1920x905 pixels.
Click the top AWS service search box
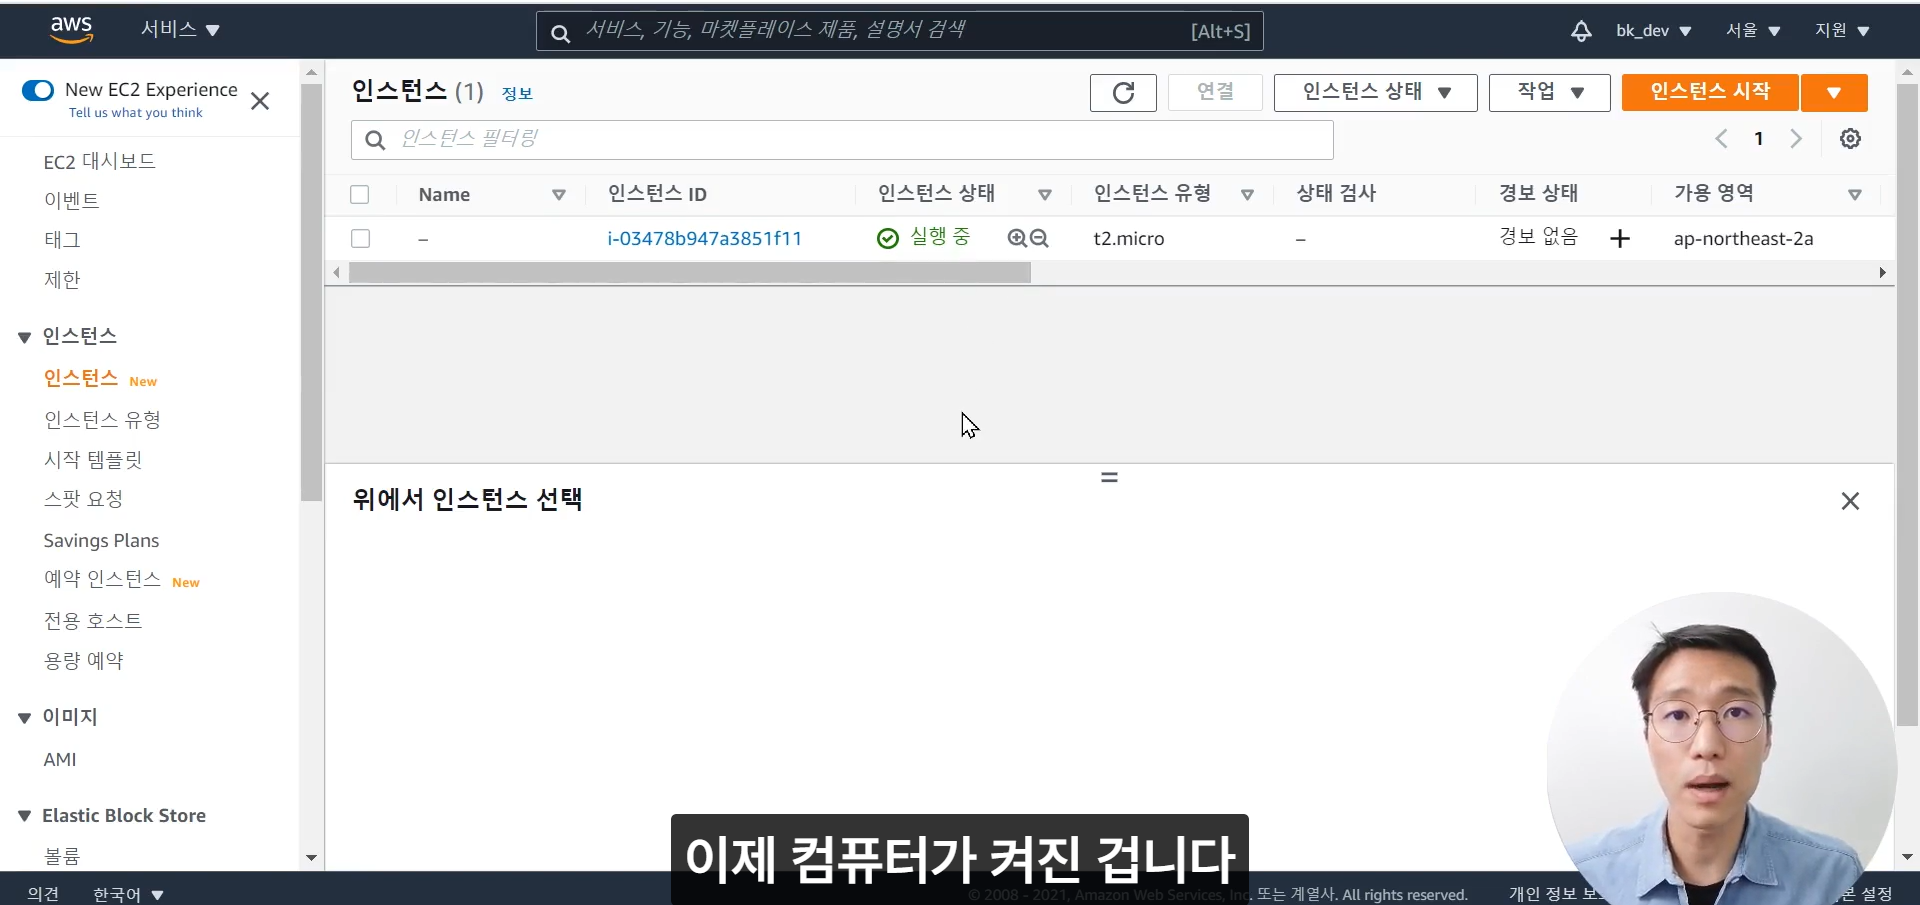coord(900,31)
